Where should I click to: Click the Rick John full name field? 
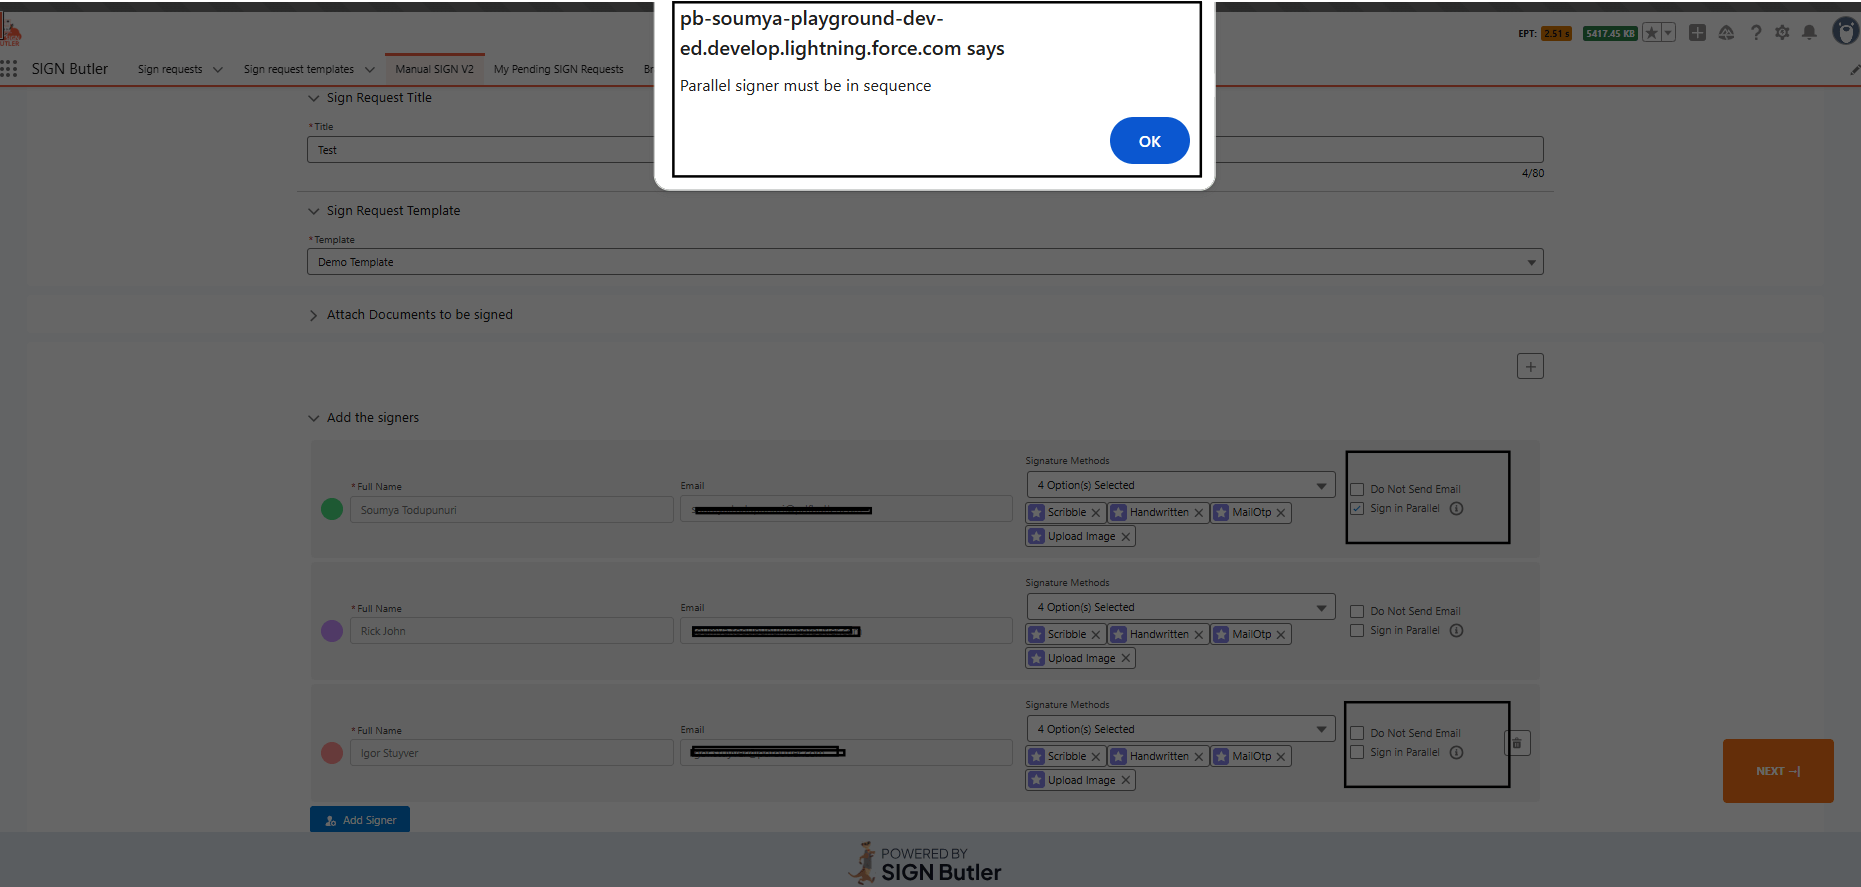point(511,631)
